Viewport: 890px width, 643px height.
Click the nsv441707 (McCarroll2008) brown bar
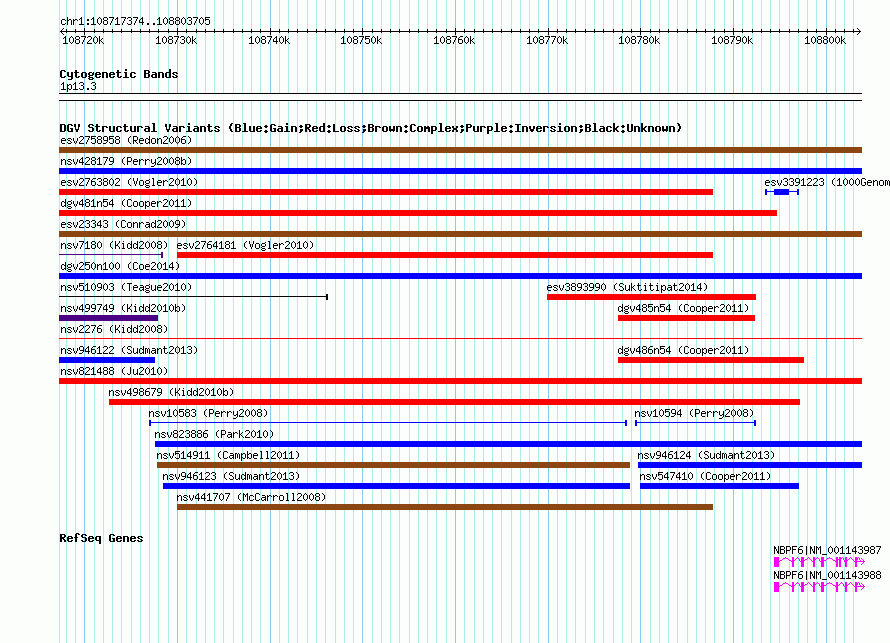click(445, 507)
